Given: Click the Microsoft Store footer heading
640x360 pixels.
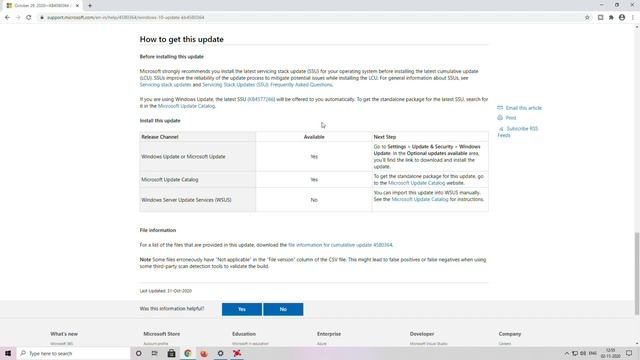Looking at the screenshot, I should coord(162,334).
